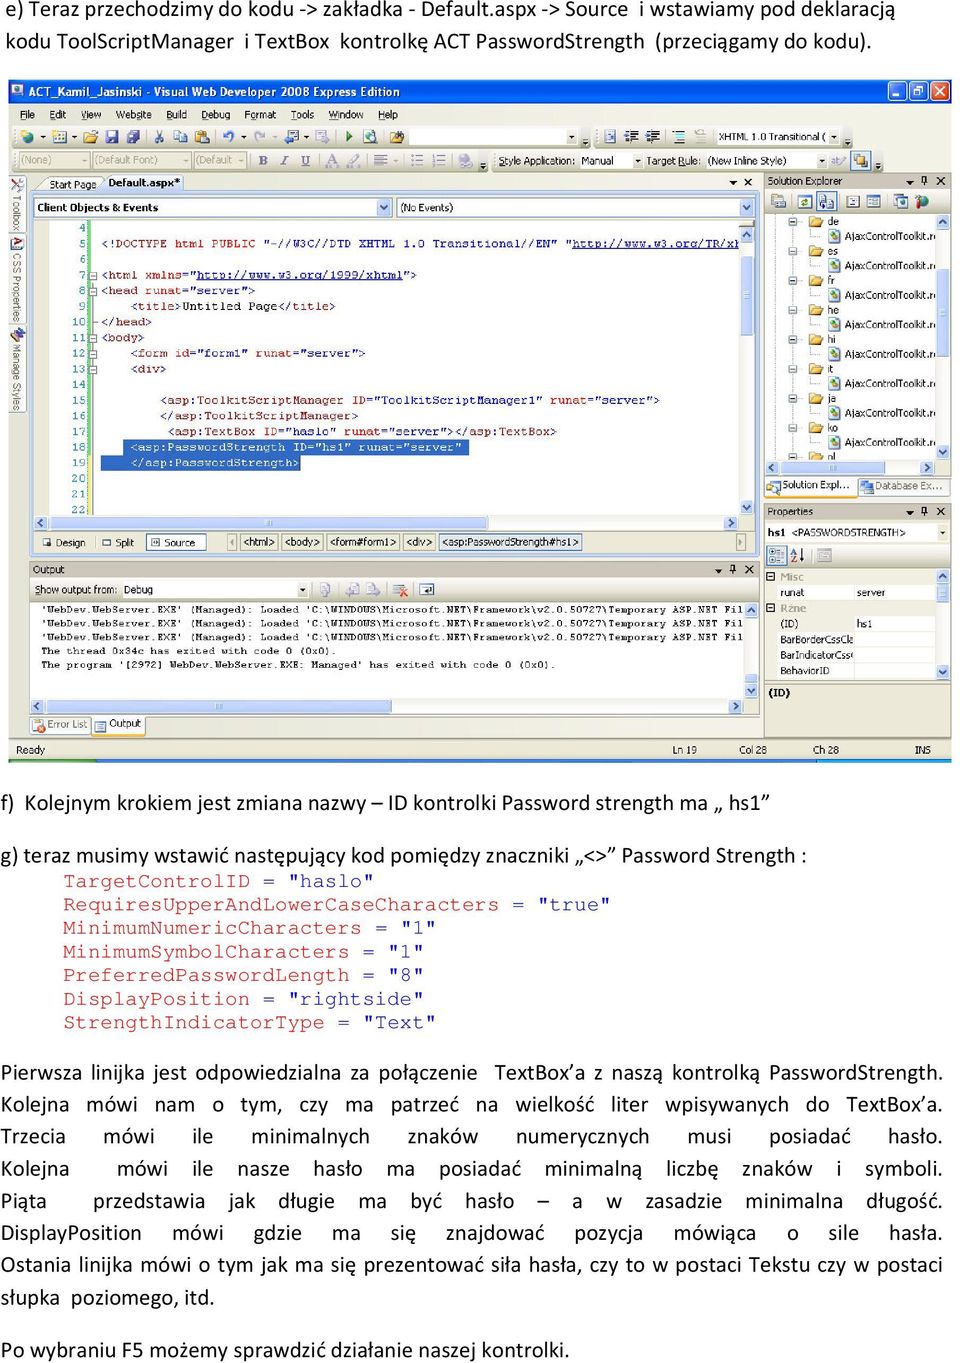Screen dimensions: 960x1363
Task: Click the Refresh icon in Solution Explorer
Action: tap(804, 201)
